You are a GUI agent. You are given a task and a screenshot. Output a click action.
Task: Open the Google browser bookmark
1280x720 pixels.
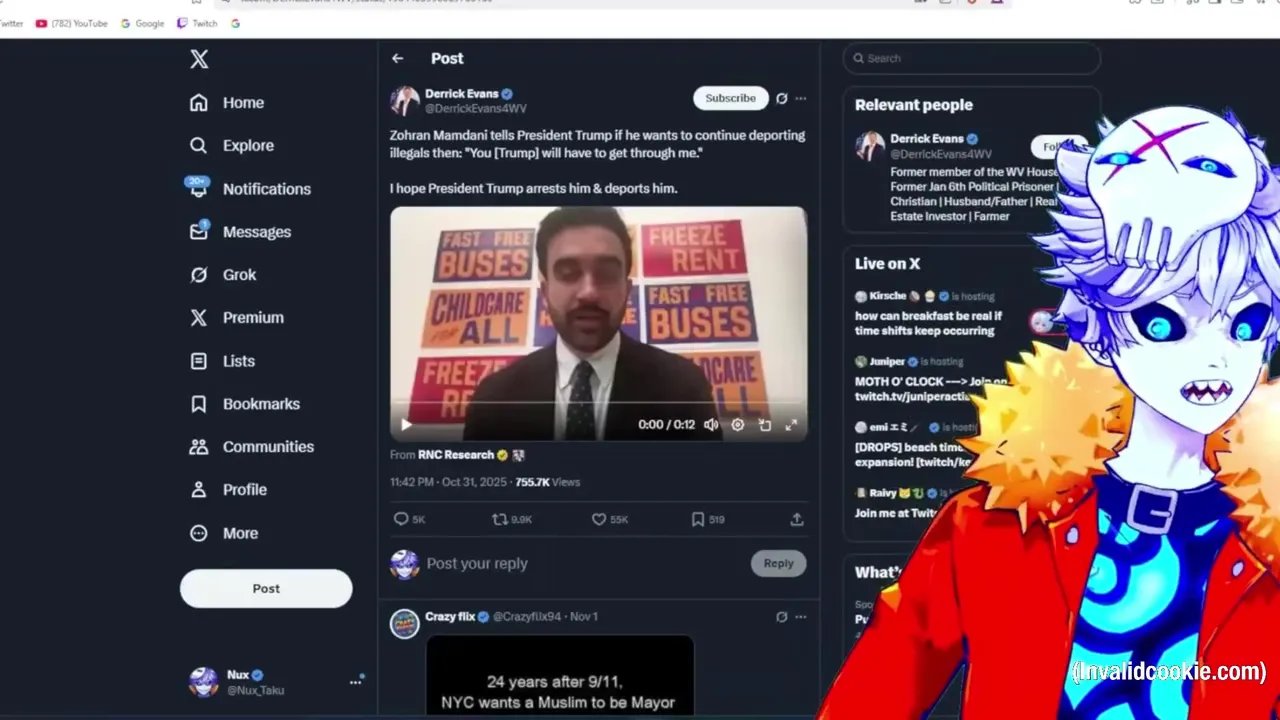pyautogui.click(x=142, y=24)
